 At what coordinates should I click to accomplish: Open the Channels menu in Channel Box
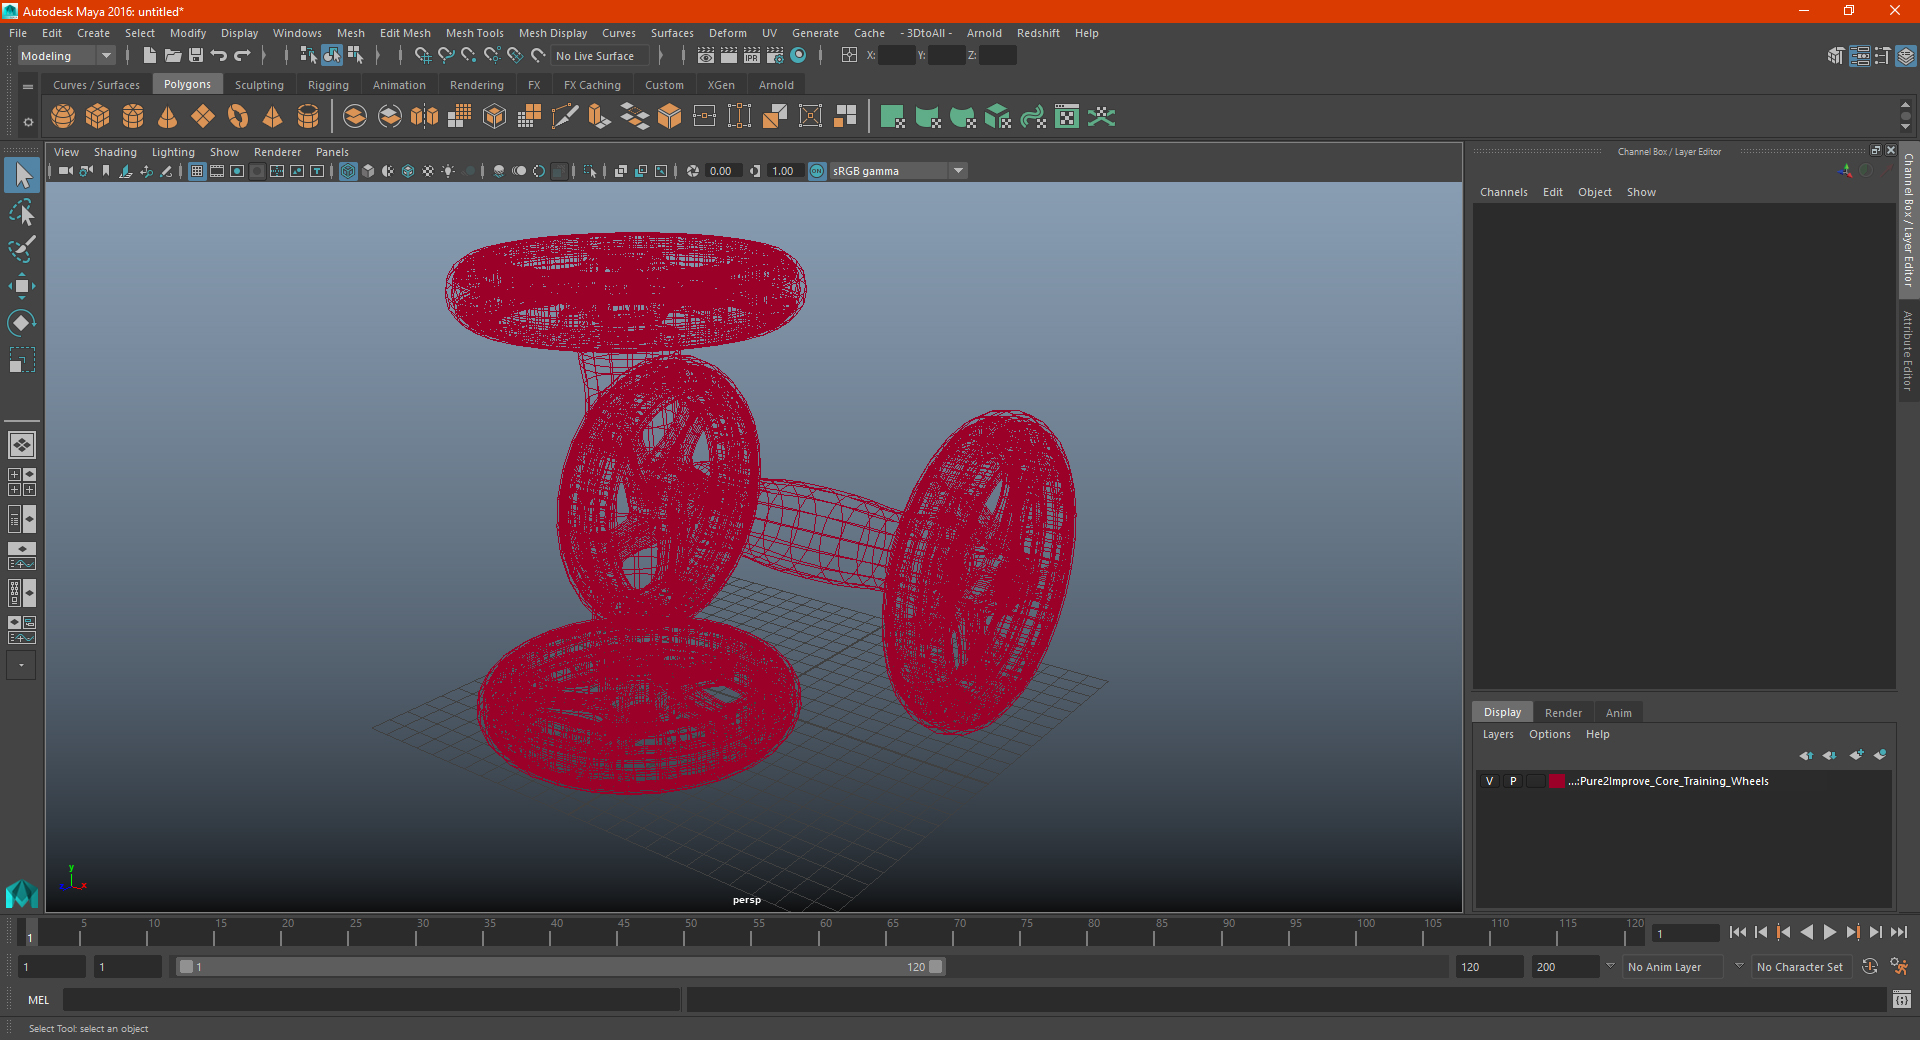pos(1503,192)
